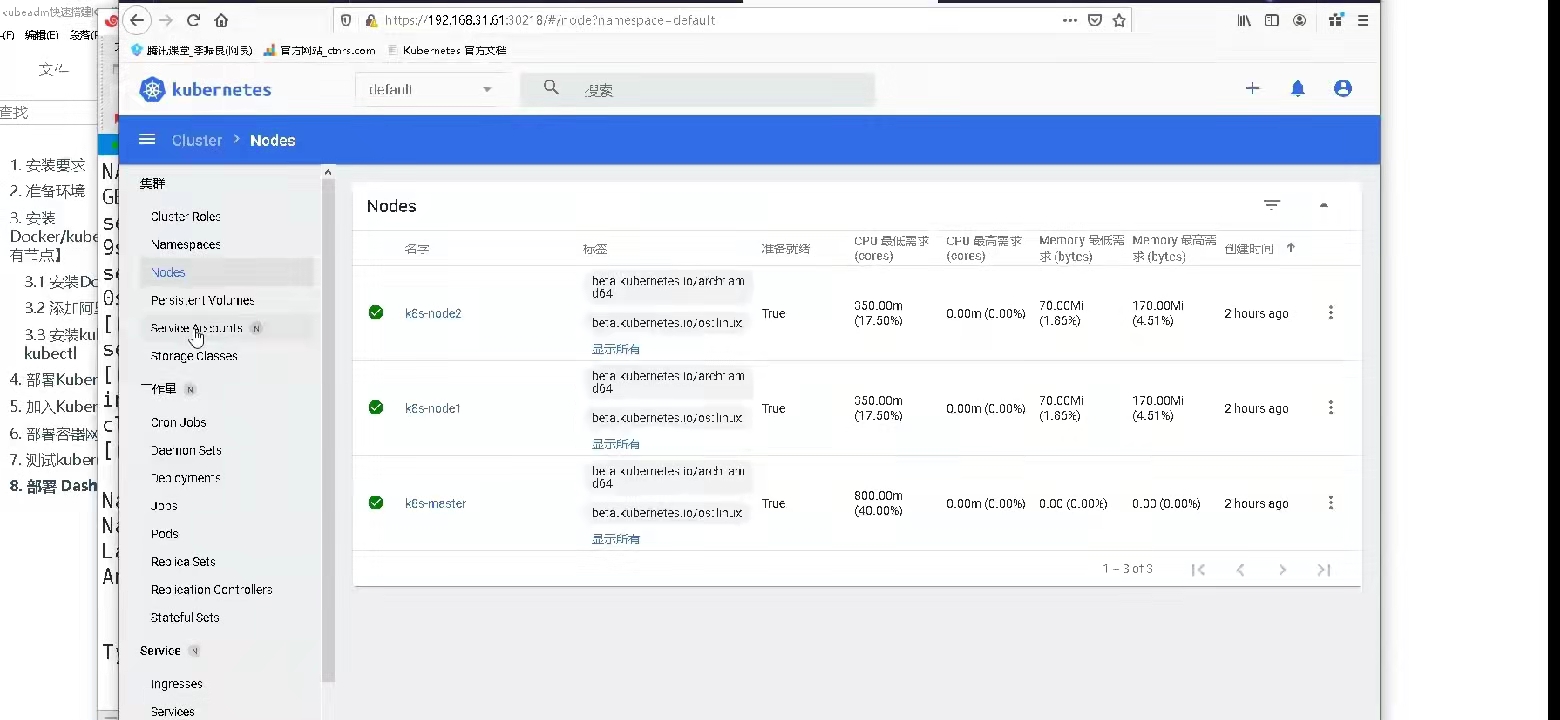
Task: Go to the next page of nodes
Action: [1282, 569]
